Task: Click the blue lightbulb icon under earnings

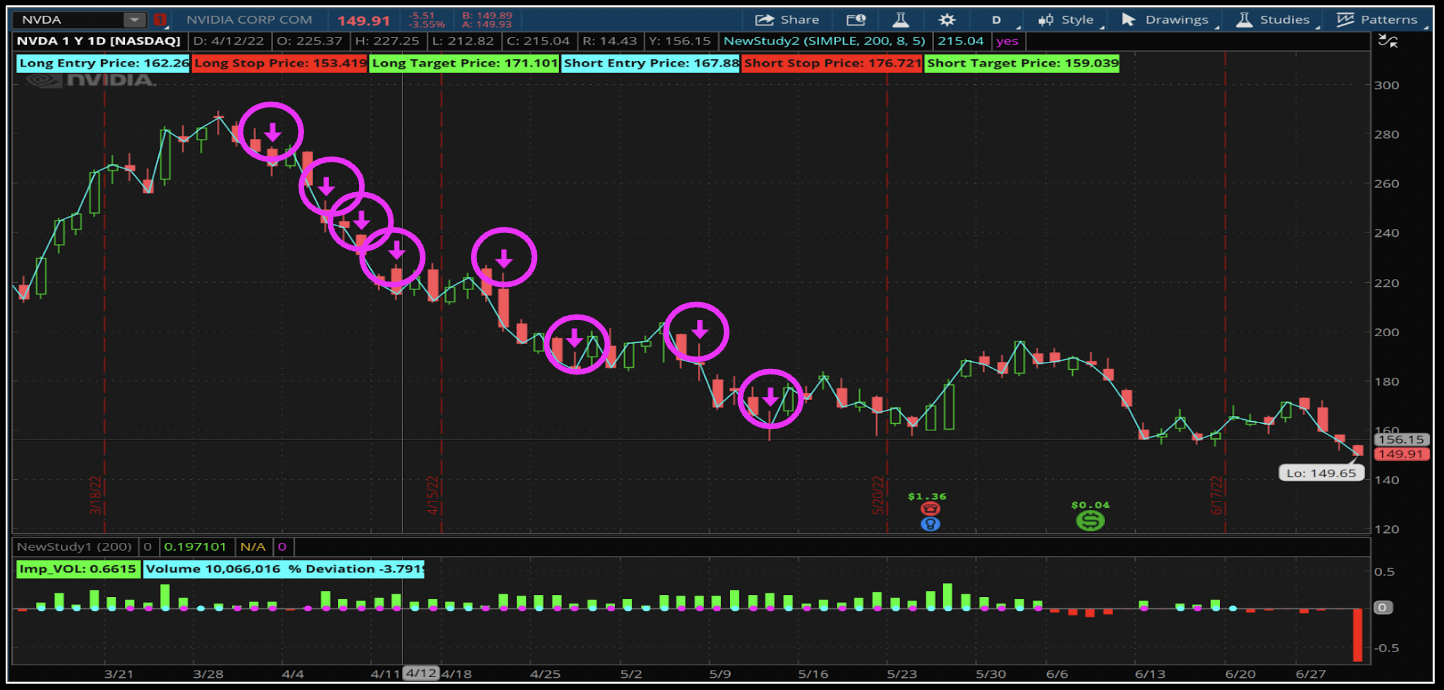Action: [x=930, y=523]
